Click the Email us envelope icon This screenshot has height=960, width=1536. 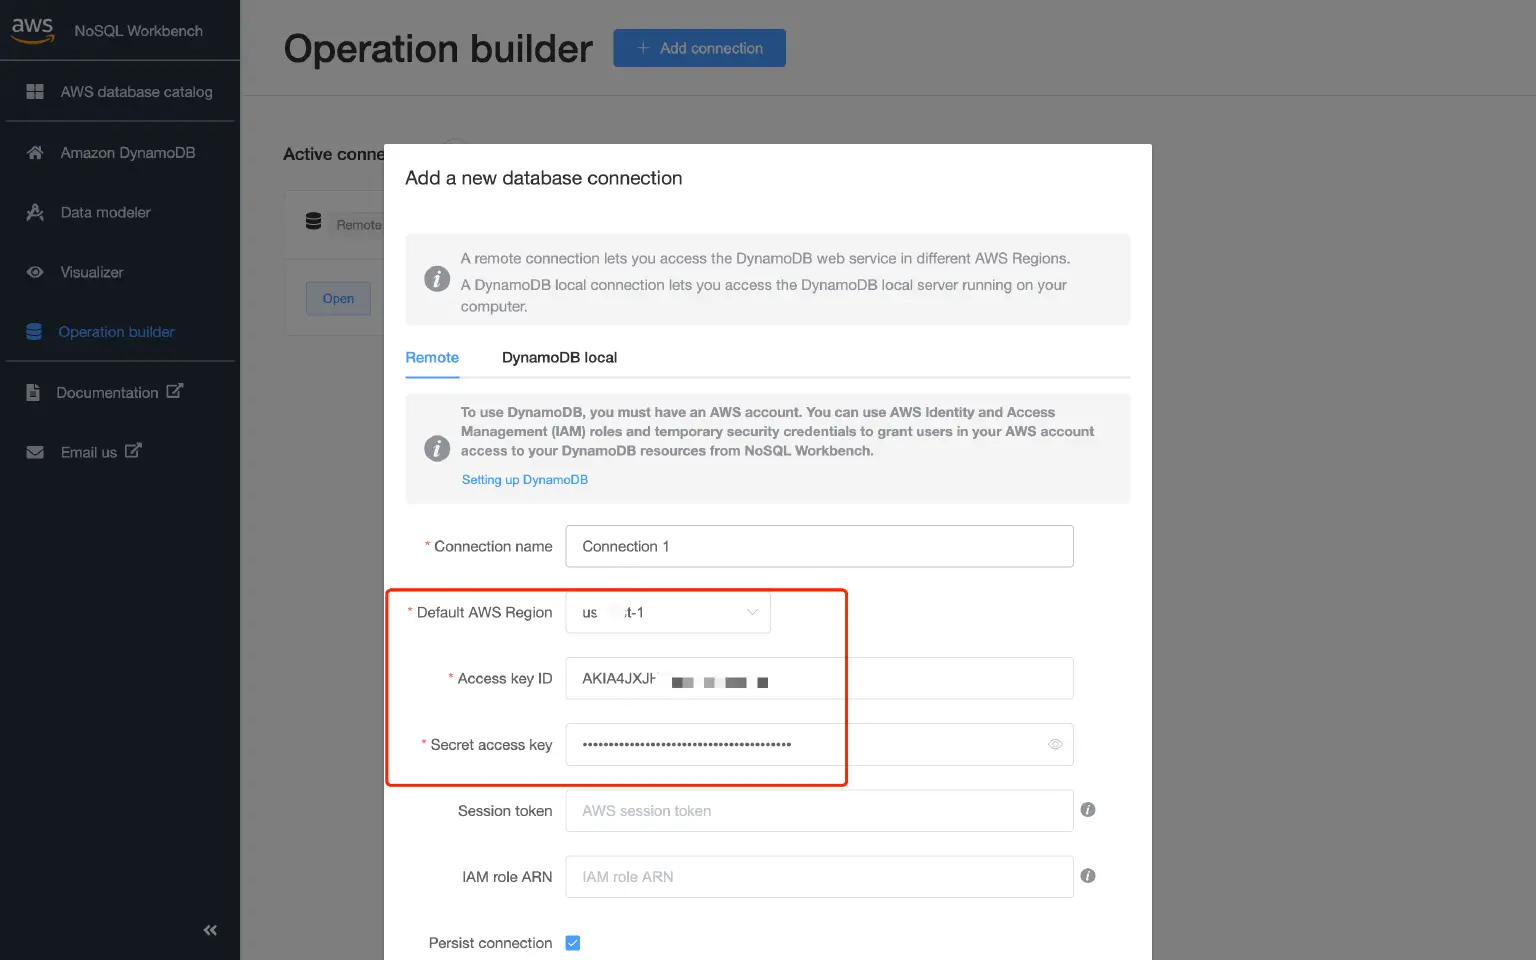[35, 451]
